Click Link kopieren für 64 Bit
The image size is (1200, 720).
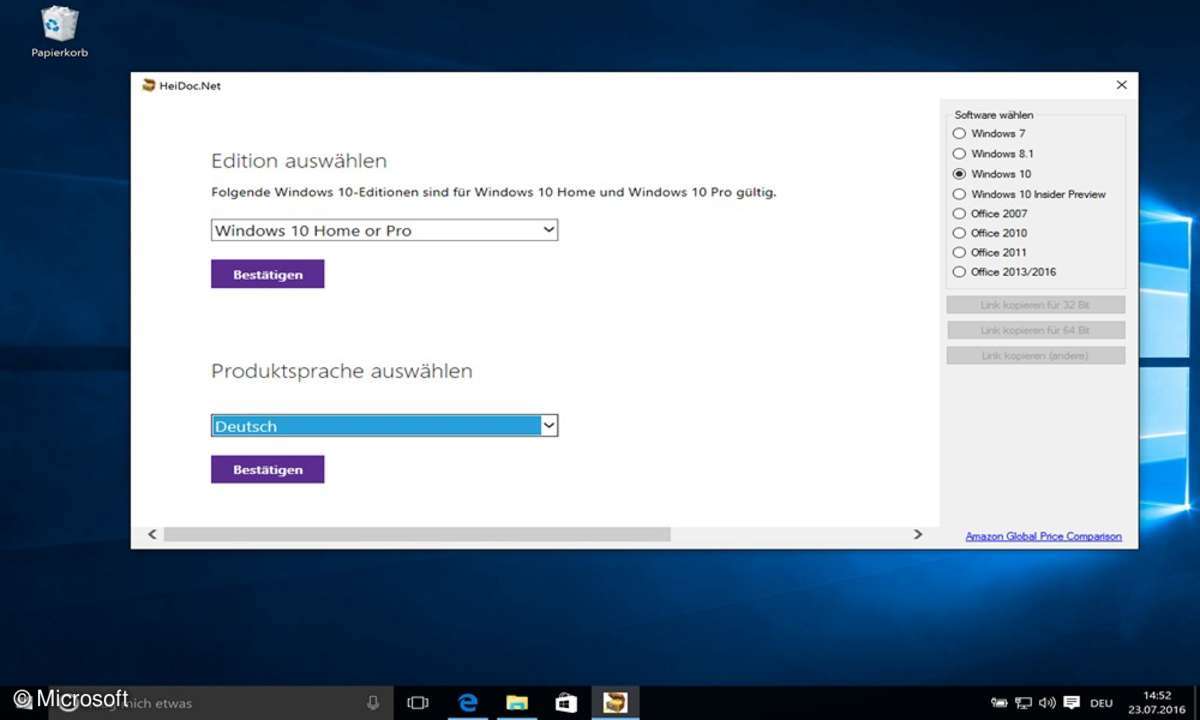(x=1036, y=330)
